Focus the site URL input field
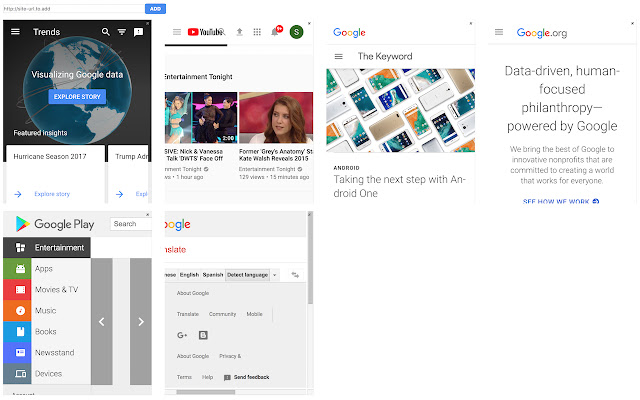Screen dimensions: 640x400 [x=74, y=9]
